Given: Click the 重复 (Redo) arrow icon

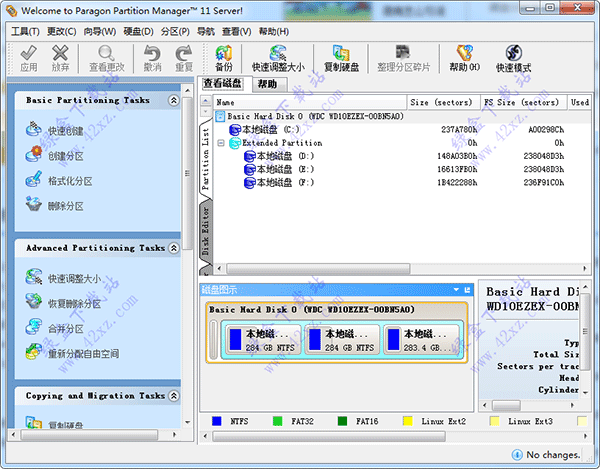Looking at the screenshot, I should [184, 53].
